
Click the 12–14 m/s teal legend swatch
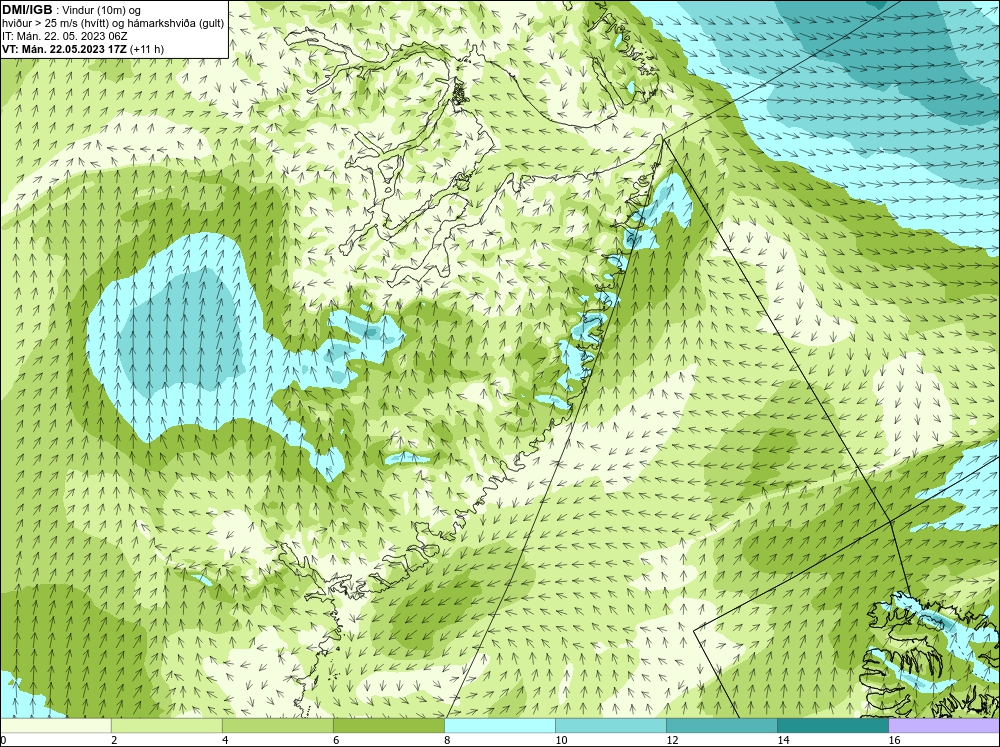click(721, 725)
